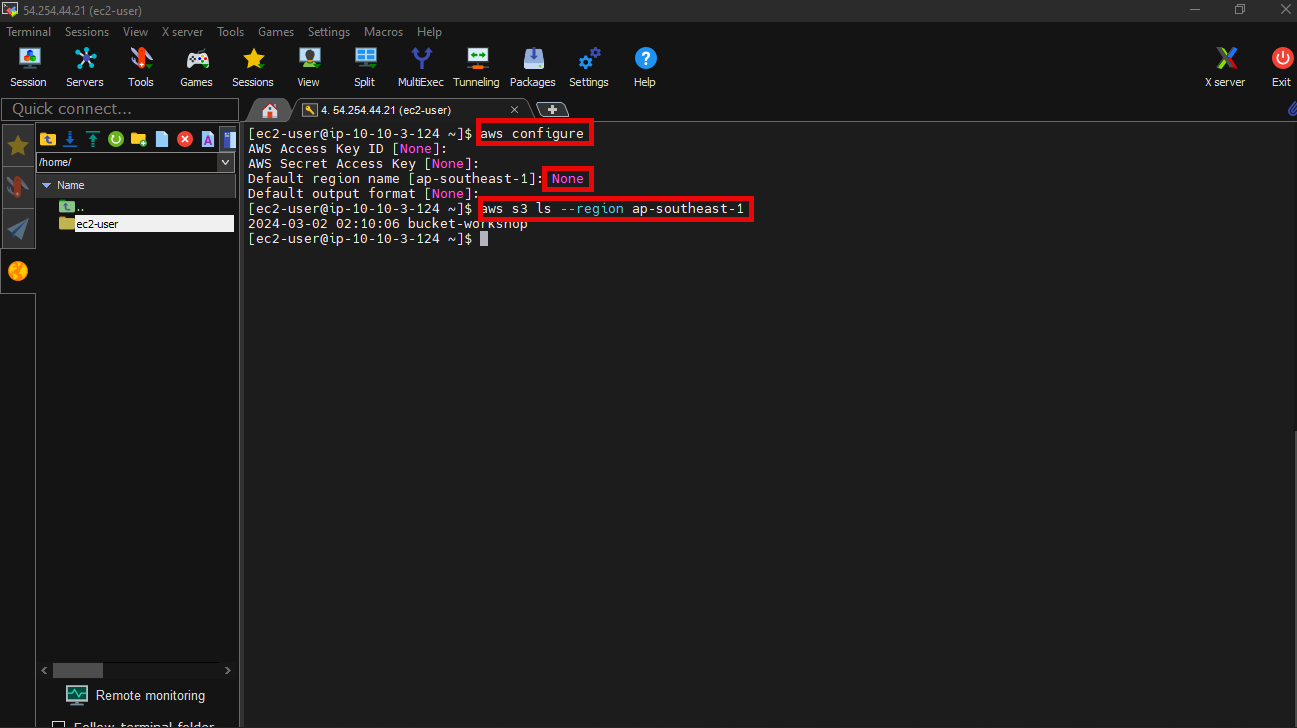
Task: Click the /home/ path field
Action: coord(126,162)
